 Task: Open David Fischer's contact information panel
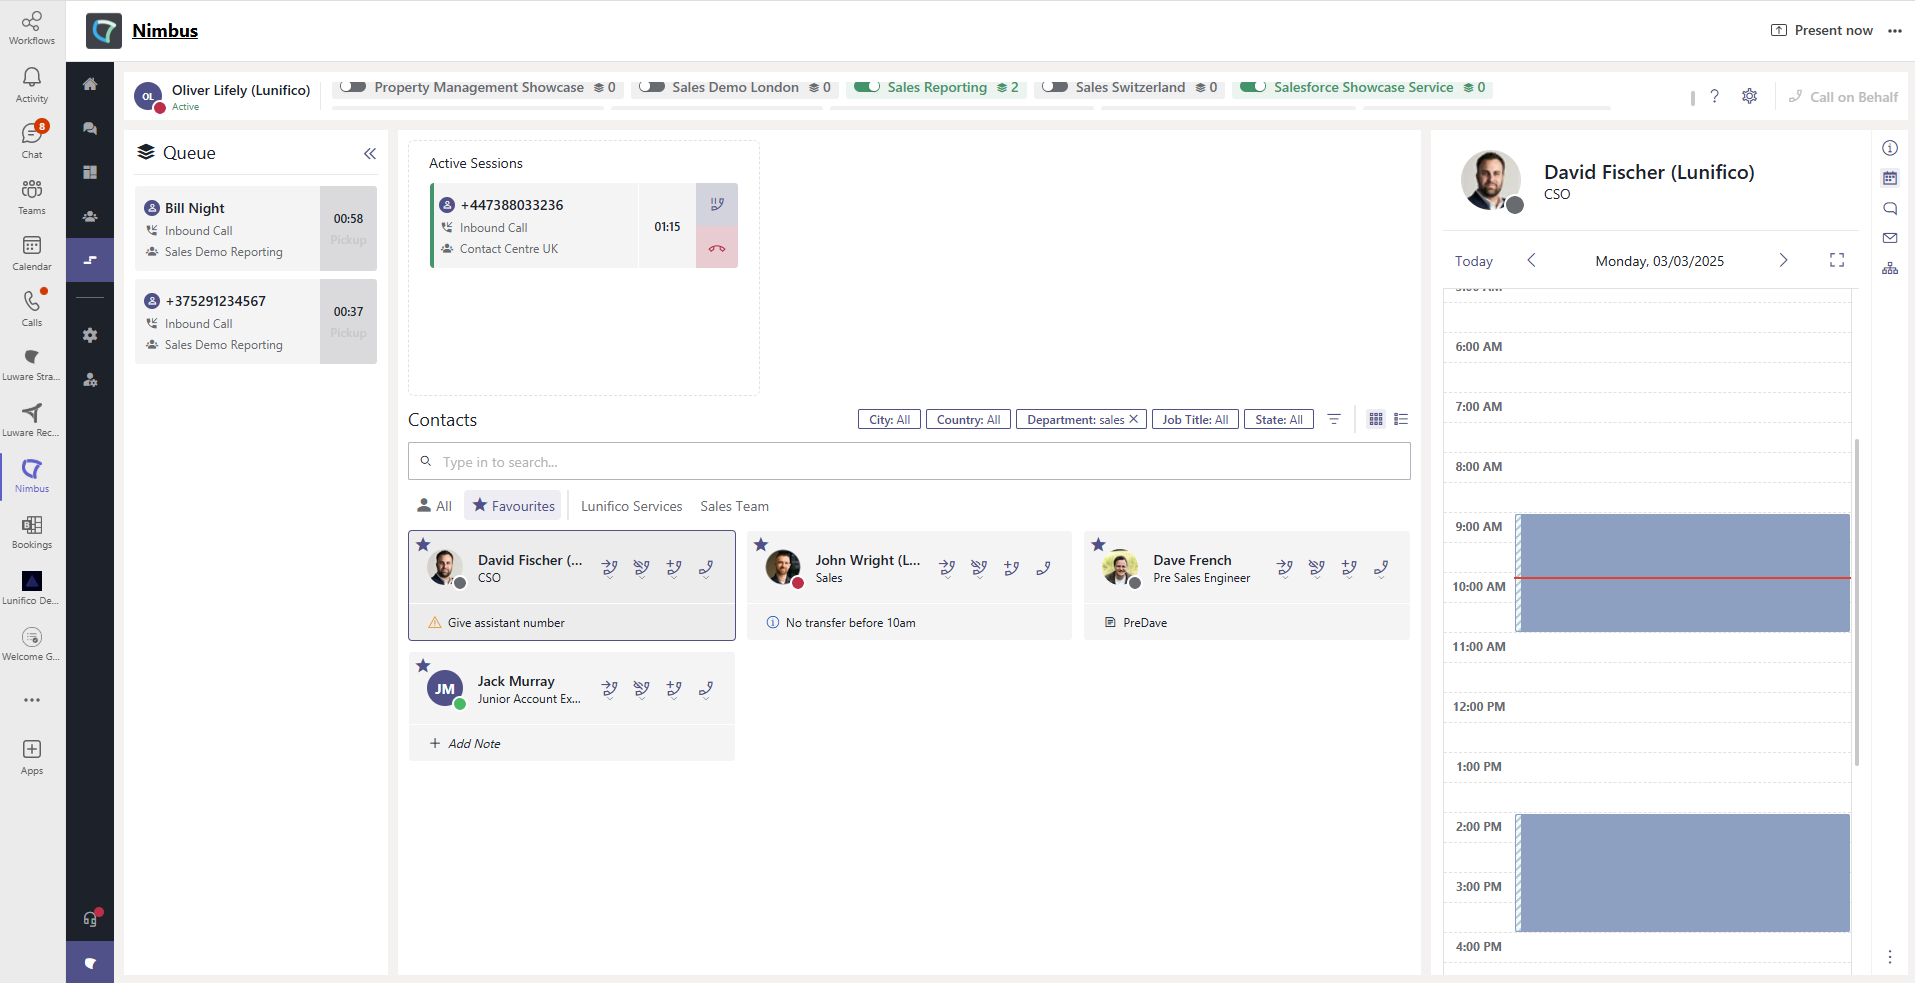coord(1889,147)
